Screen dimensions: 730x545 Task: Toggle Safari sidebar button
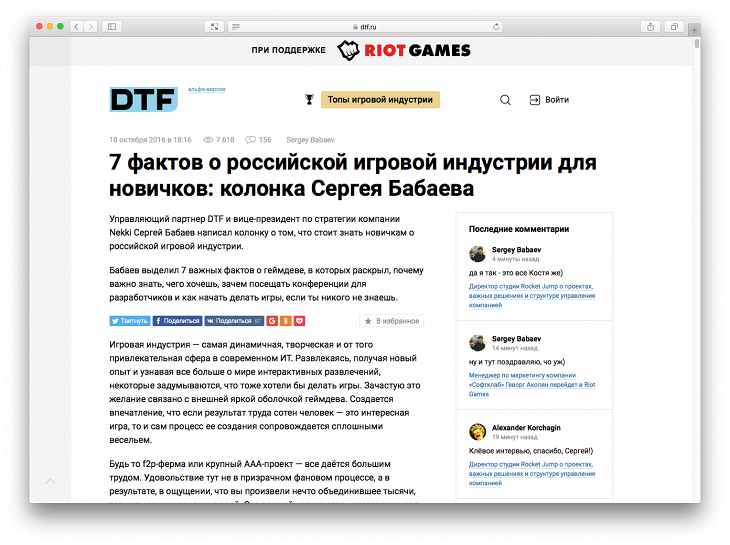[x=111, y=26]
